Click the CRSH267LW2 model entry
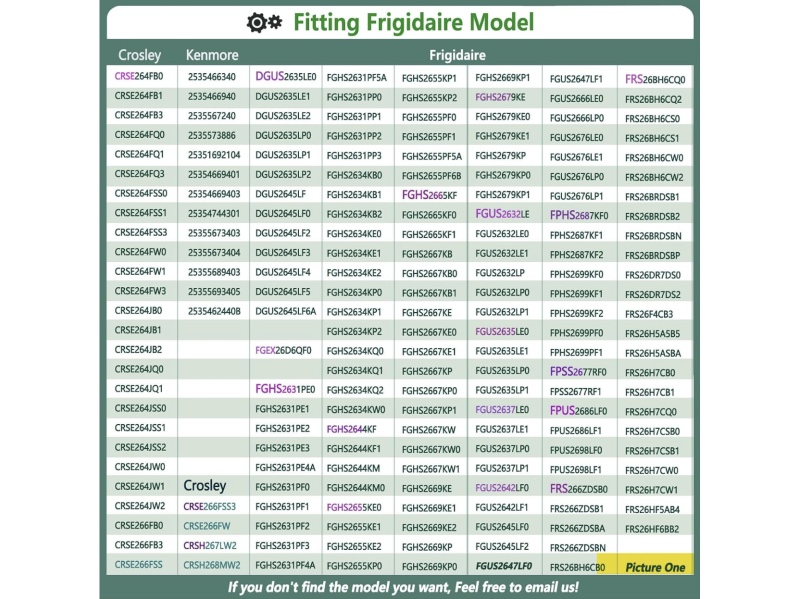800x599 pixels. coord(210,545)
